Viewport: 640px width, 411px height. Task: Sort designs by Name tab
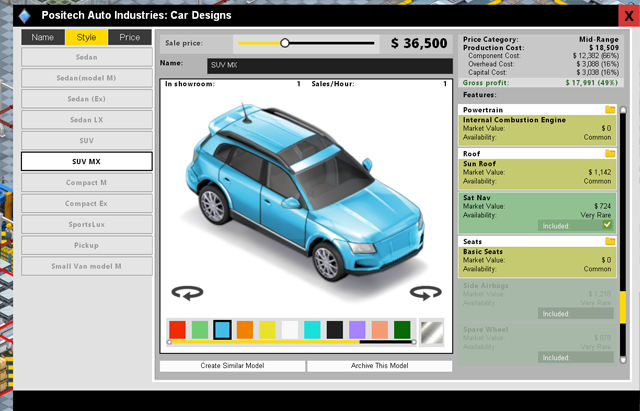point(43,37)
